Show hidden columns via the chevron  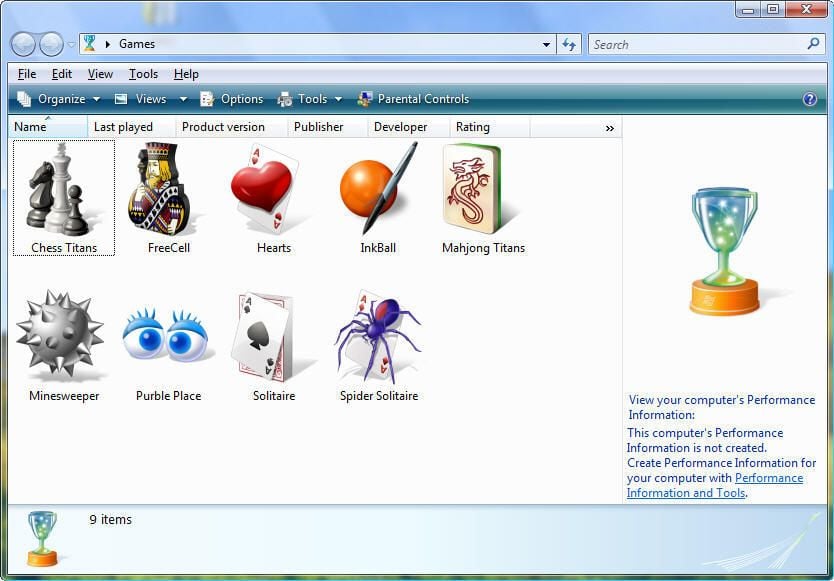click(610, 128)
